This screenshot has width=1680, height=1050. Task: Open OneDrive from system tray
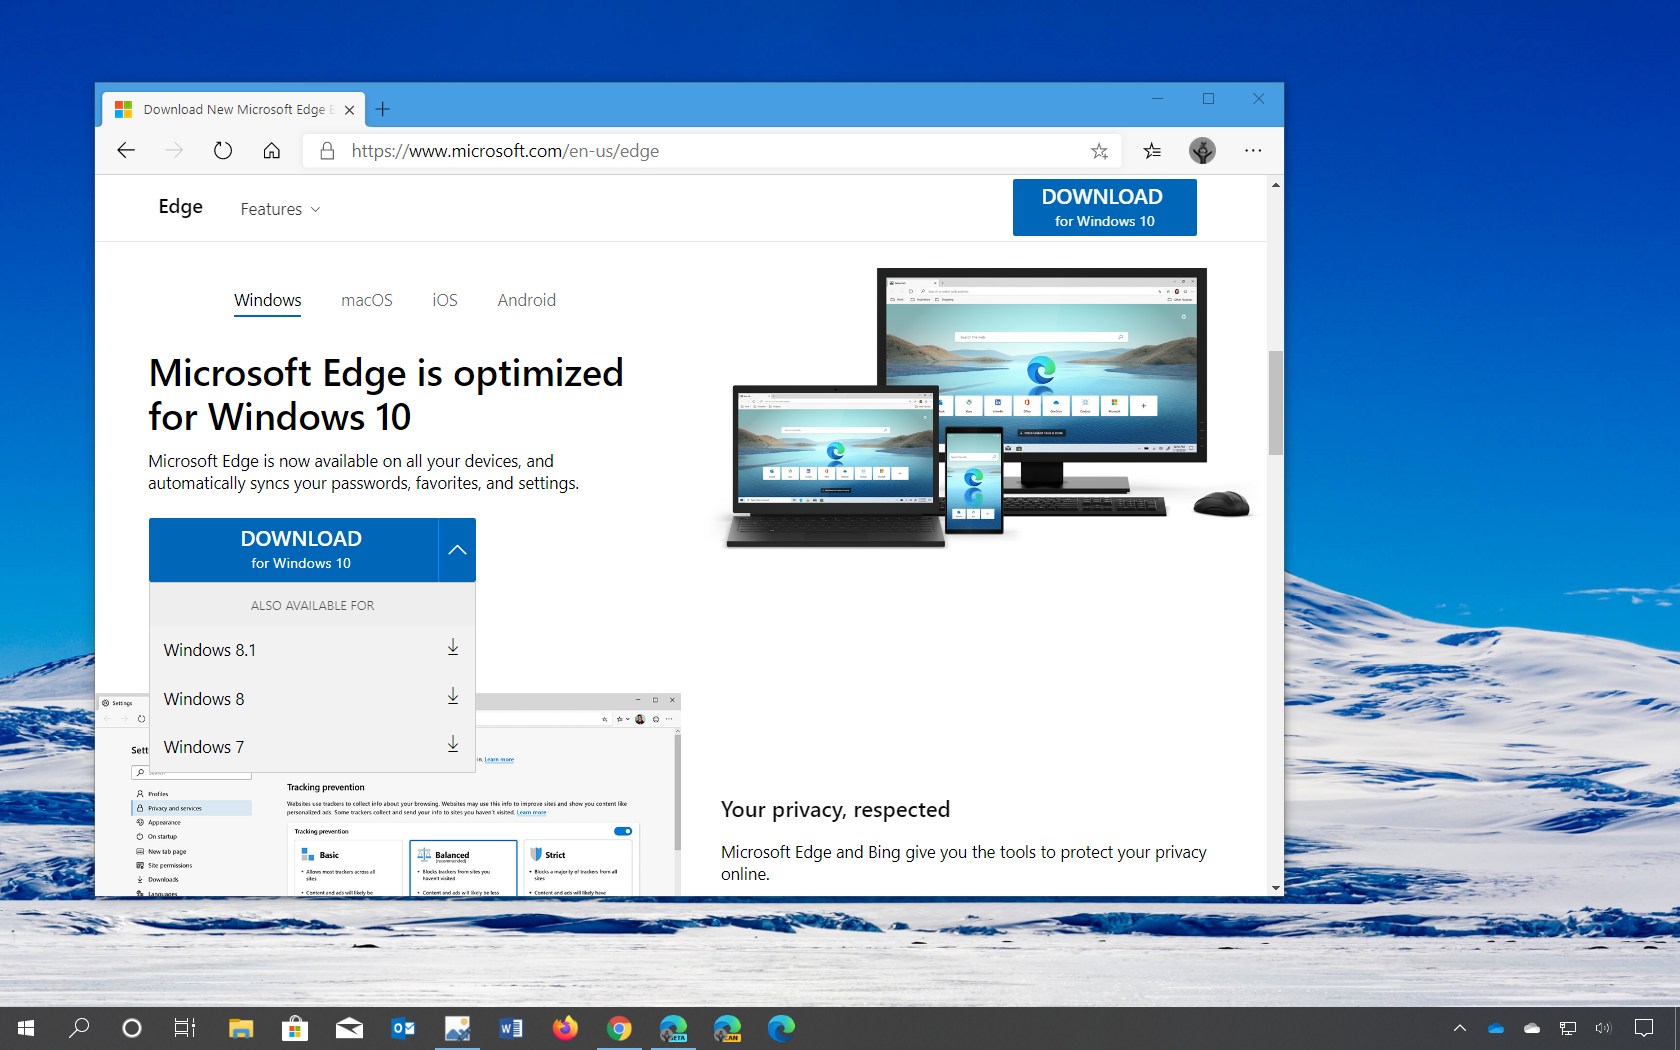(x=1496, y=1028)
